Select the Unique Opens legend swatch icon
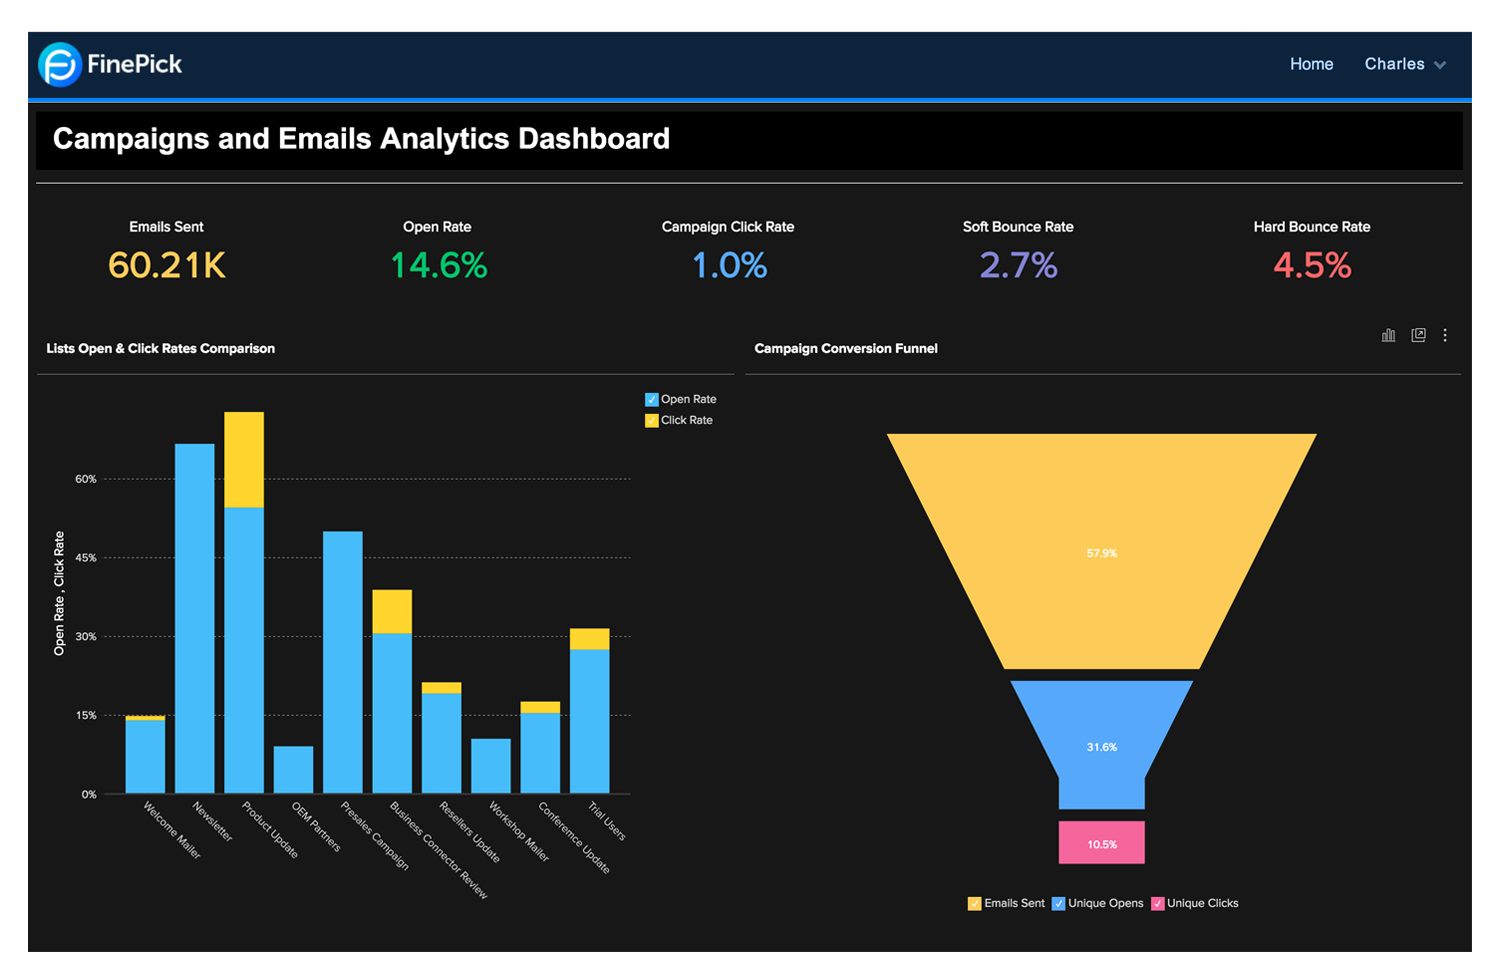The width and height of the screenshot is (1500, 963). pos(1058,903)
